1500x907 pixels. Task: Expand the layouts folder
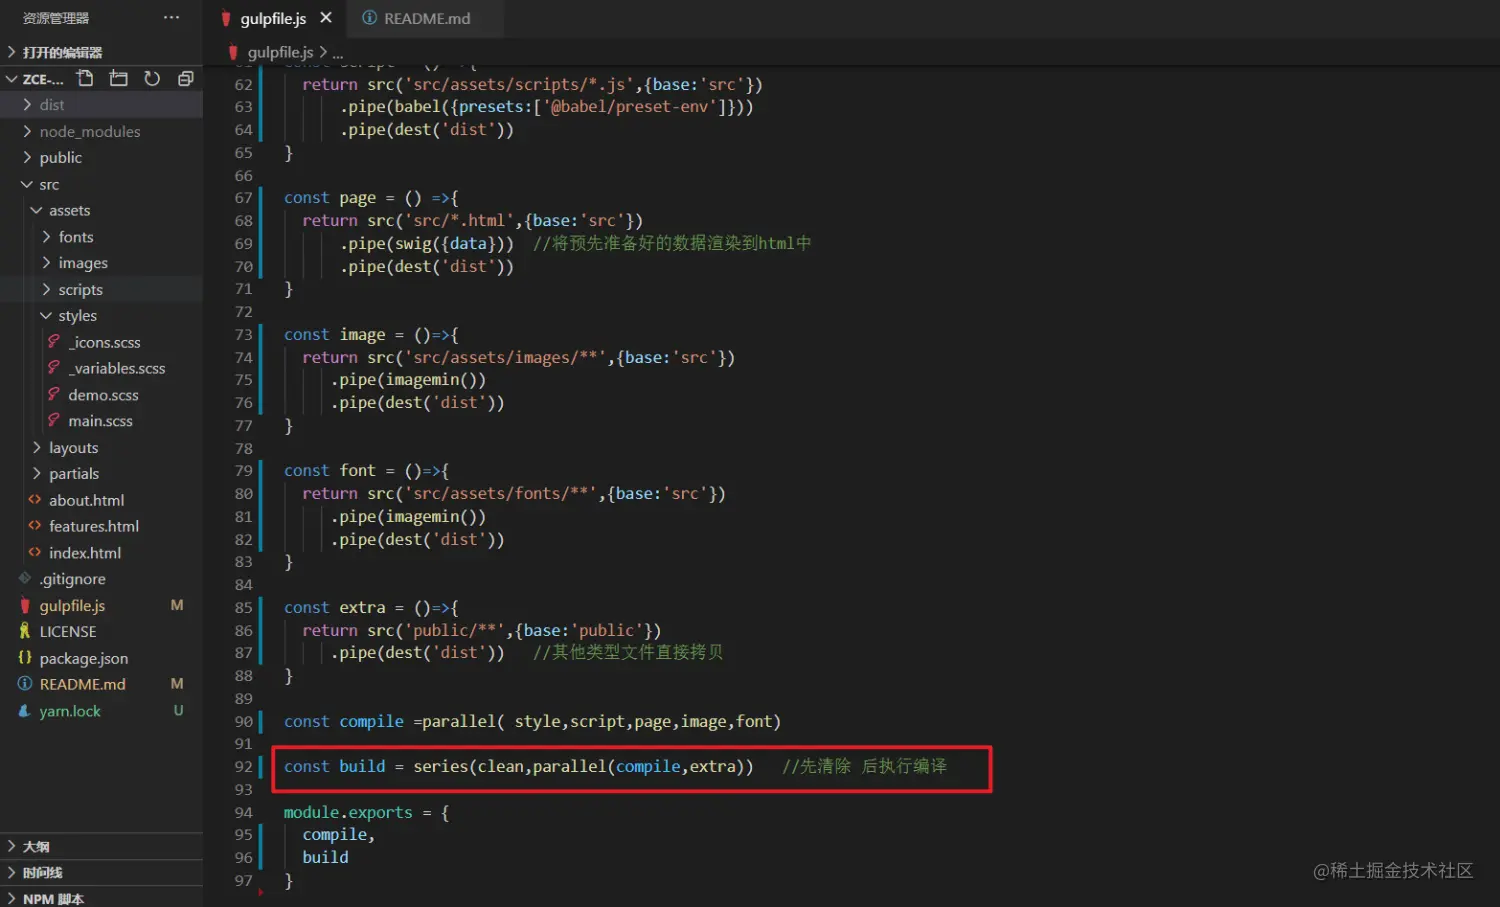[101, 447]
